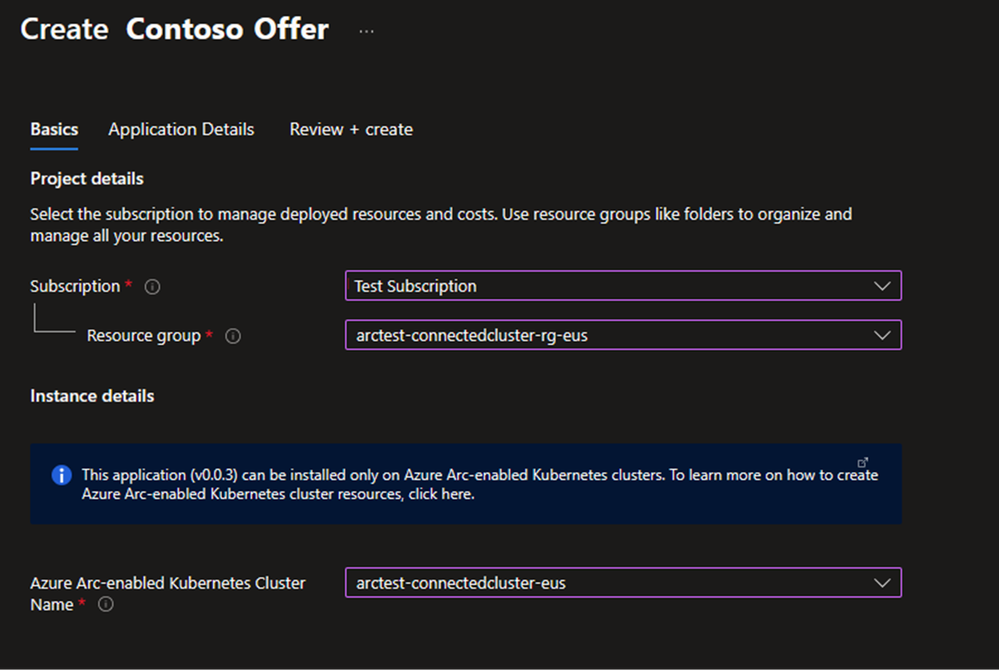Screen dimensions: 999x670
Task: Follow the "click here" link in the banner
Action: [x=443, y=494]
